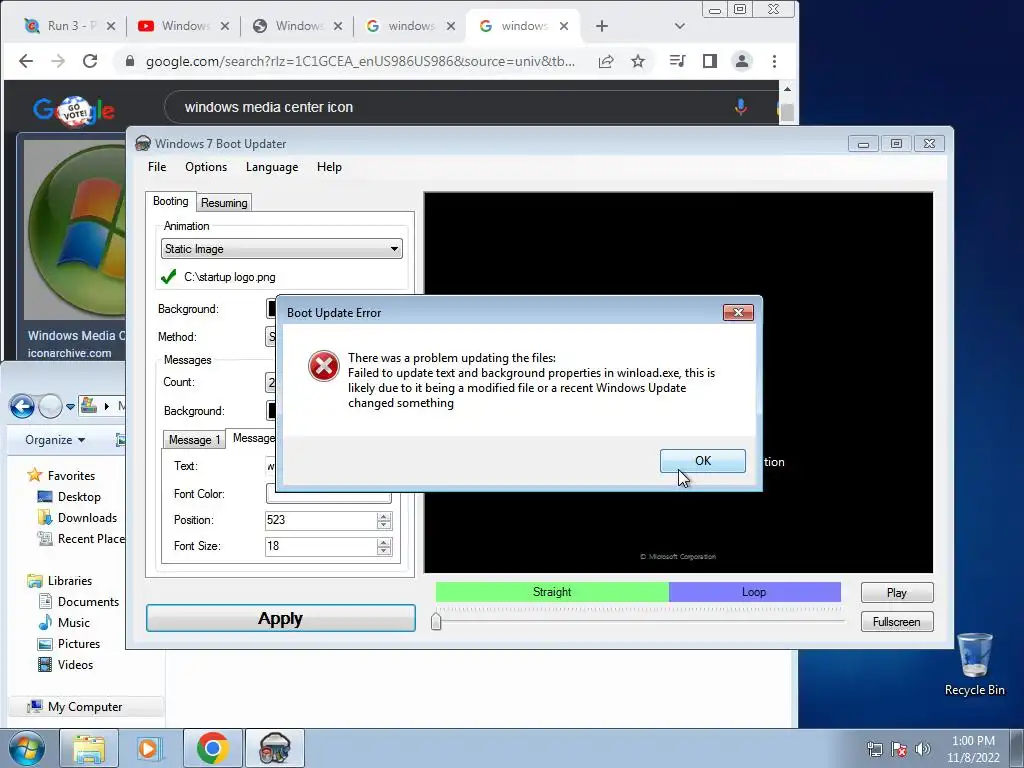Image resolution: width=1024 pixels, height=768 pixels.
Task: Open the Language menu in Boot Updater
Action: coord(272,167)
